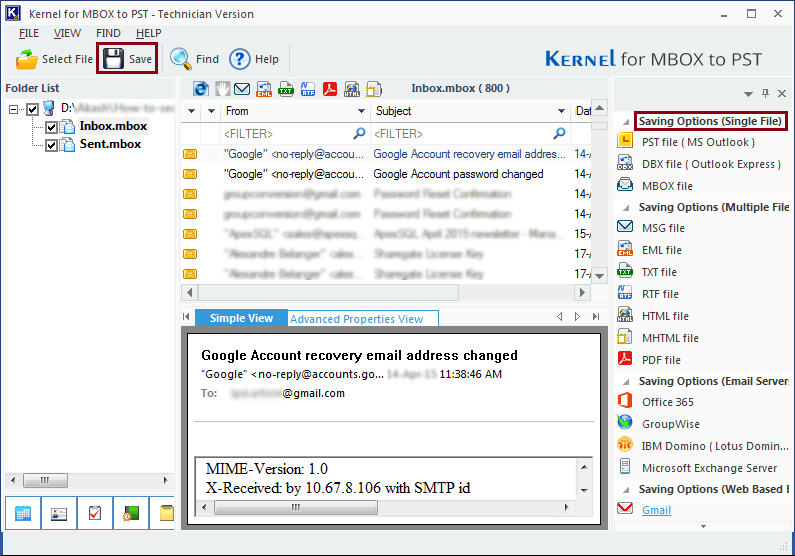Select Google Account password changed email
795x556 pixels.
tap(385, 174)
